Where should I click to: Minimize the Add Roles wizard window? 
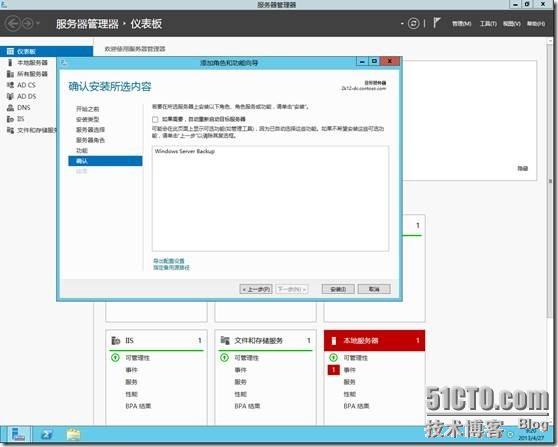[362, 61]
